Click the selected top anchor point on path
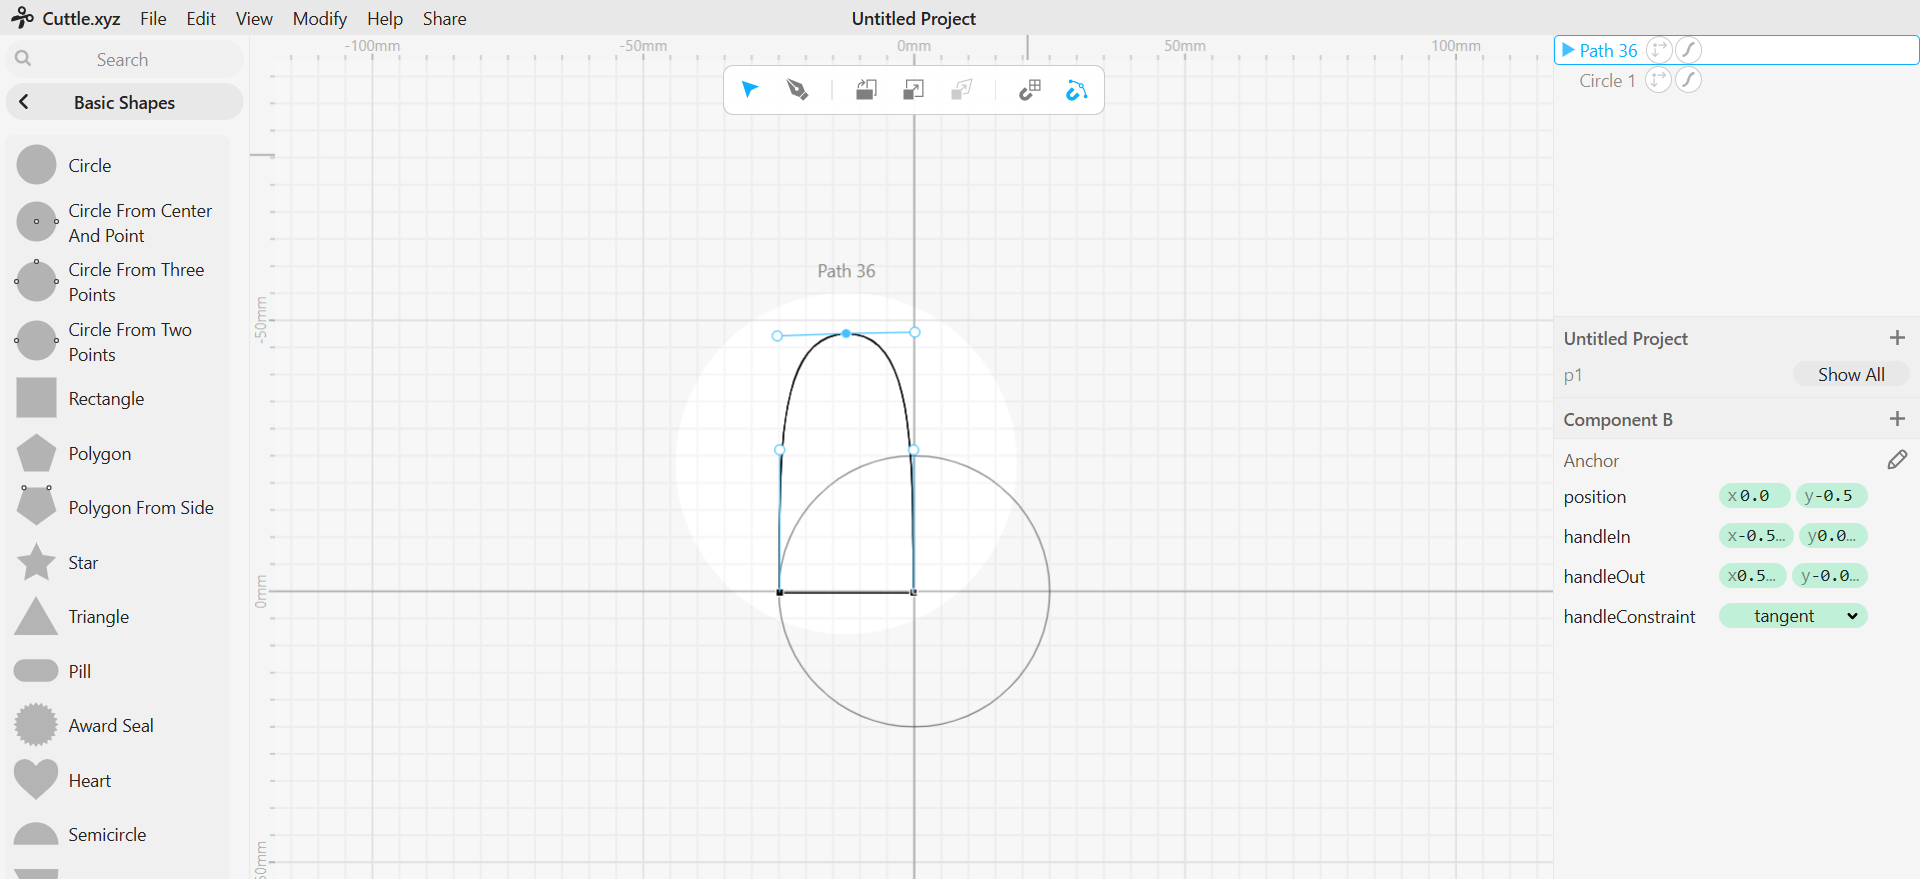The width and height of the screenshot is (1920, 879). pyautogui.click(x=846, y=333)
